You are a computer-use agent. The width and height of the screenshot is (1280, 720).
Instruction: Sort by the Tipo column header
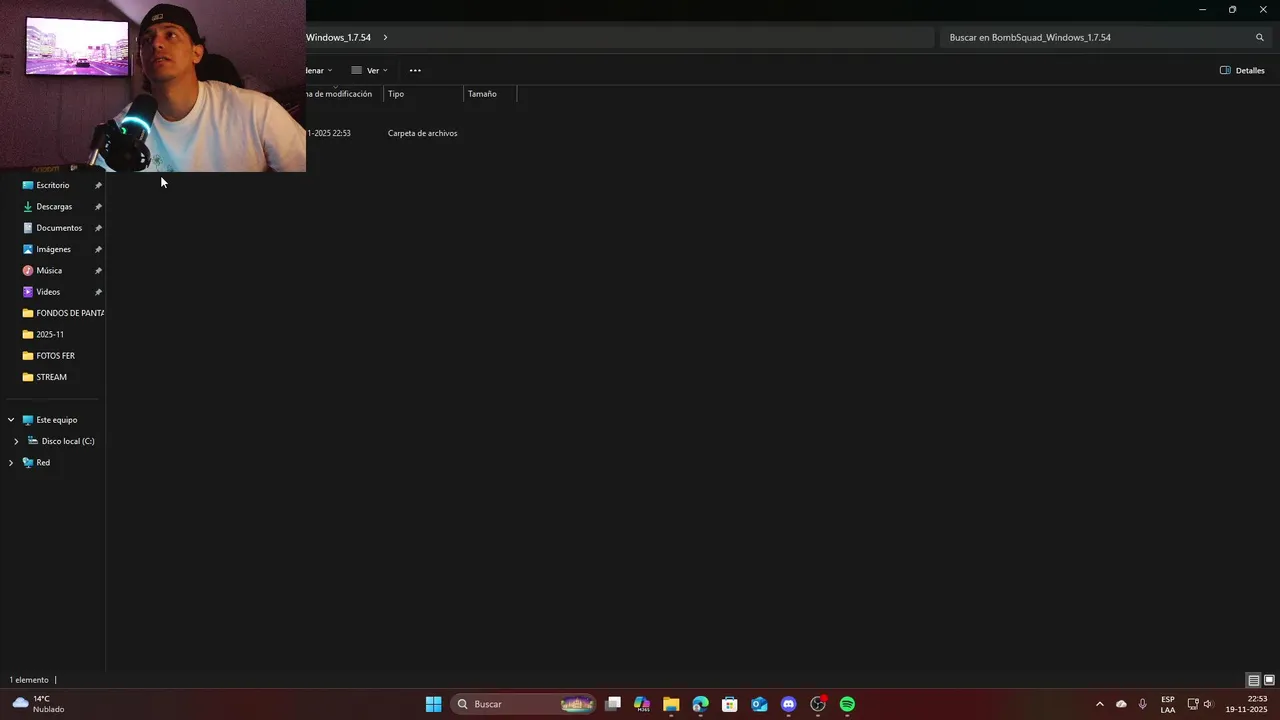(424, 94)
